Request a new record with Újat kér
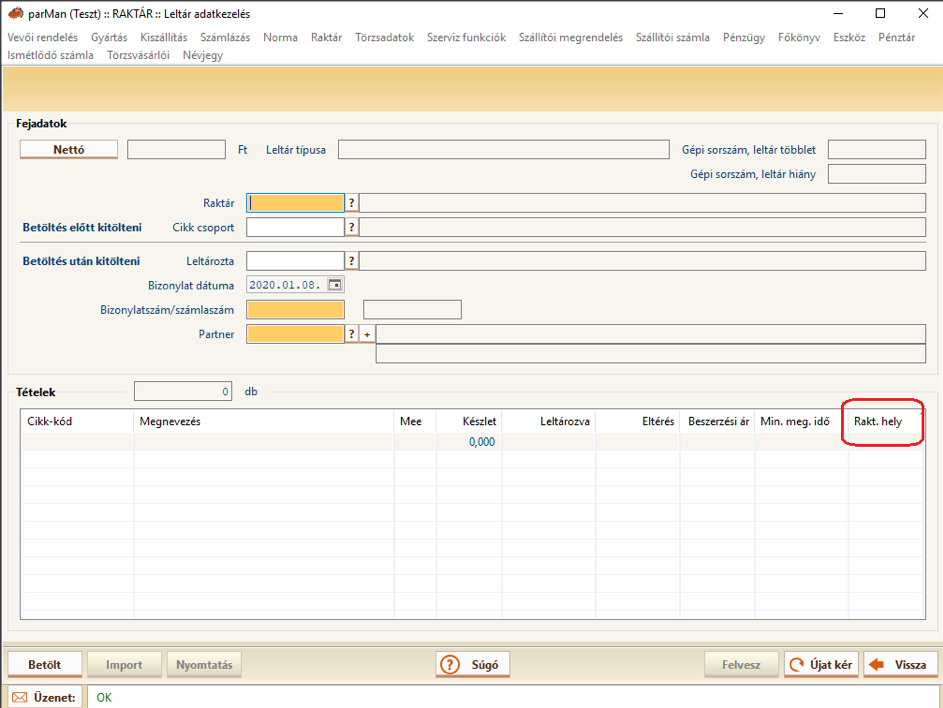The width and height of the screenshot is (943, 708). (x=821, y=665)
